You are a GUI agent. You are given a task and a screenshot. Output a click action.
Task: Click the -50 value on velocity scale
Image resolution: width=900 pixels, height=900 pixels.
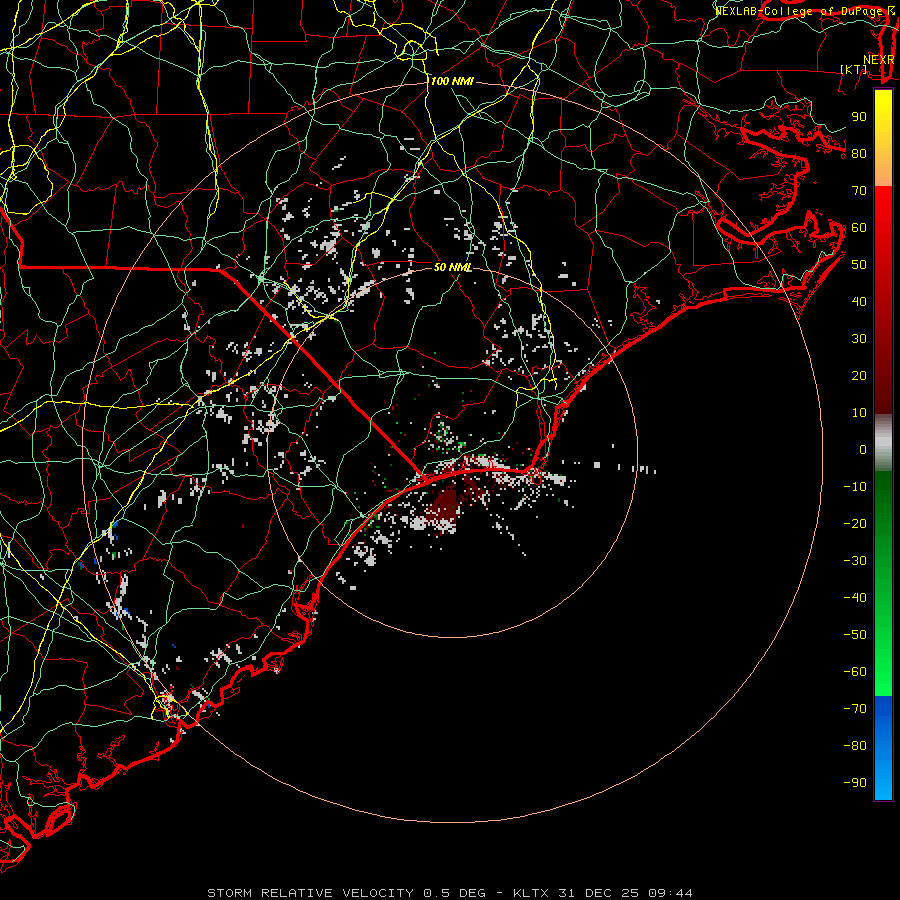coord(855,635)
